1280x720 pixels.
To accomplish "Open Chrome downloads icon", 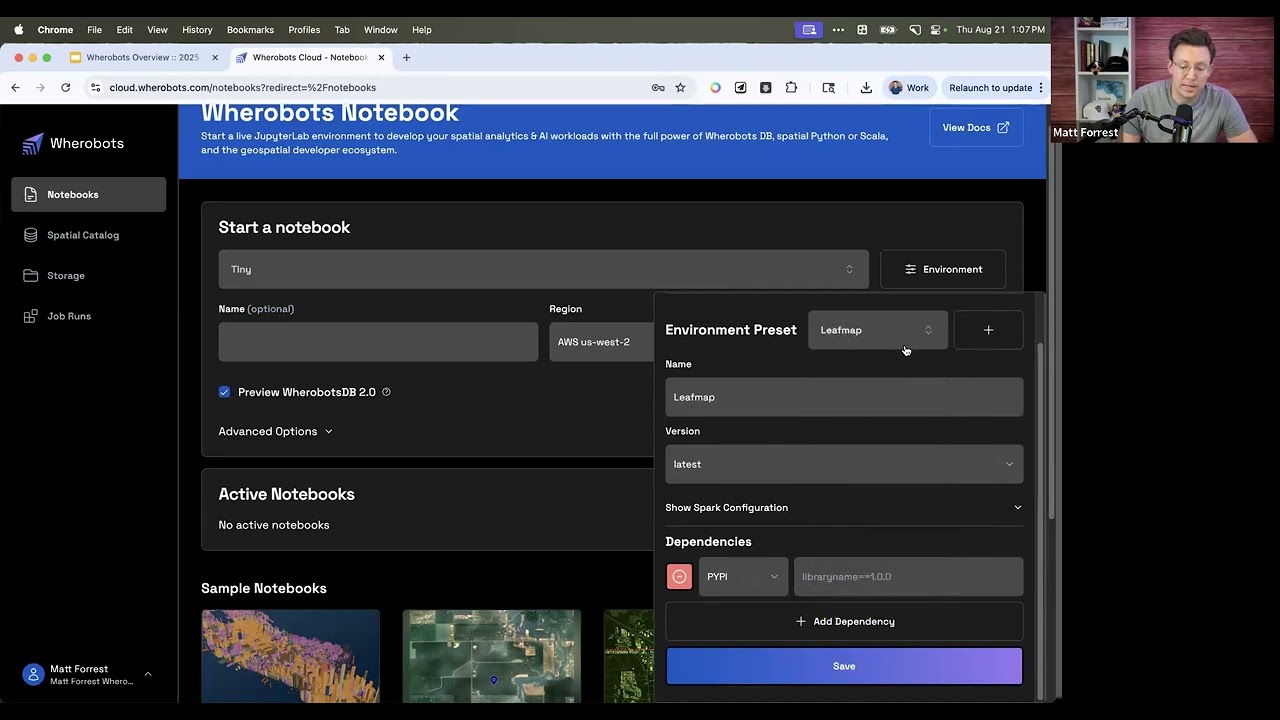I will click(866, 88).
